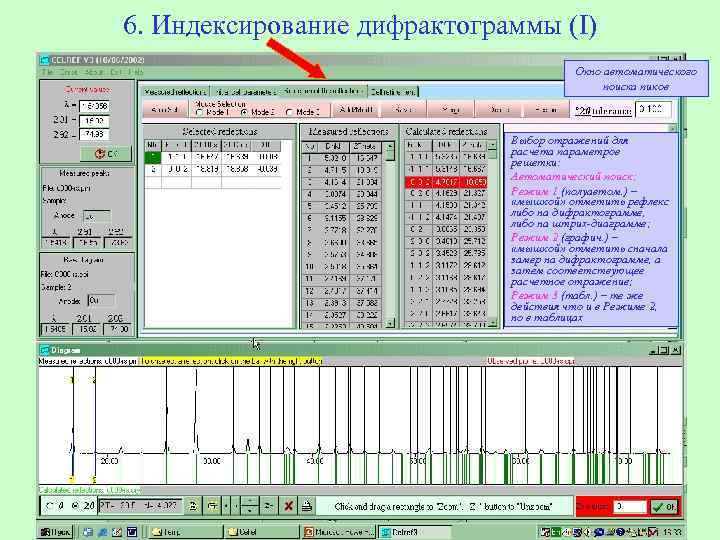Click the yellow icon in the Diagram toolbar
Image resolution: width=720 pixels, height=540 pixels.
click(212, 506)
